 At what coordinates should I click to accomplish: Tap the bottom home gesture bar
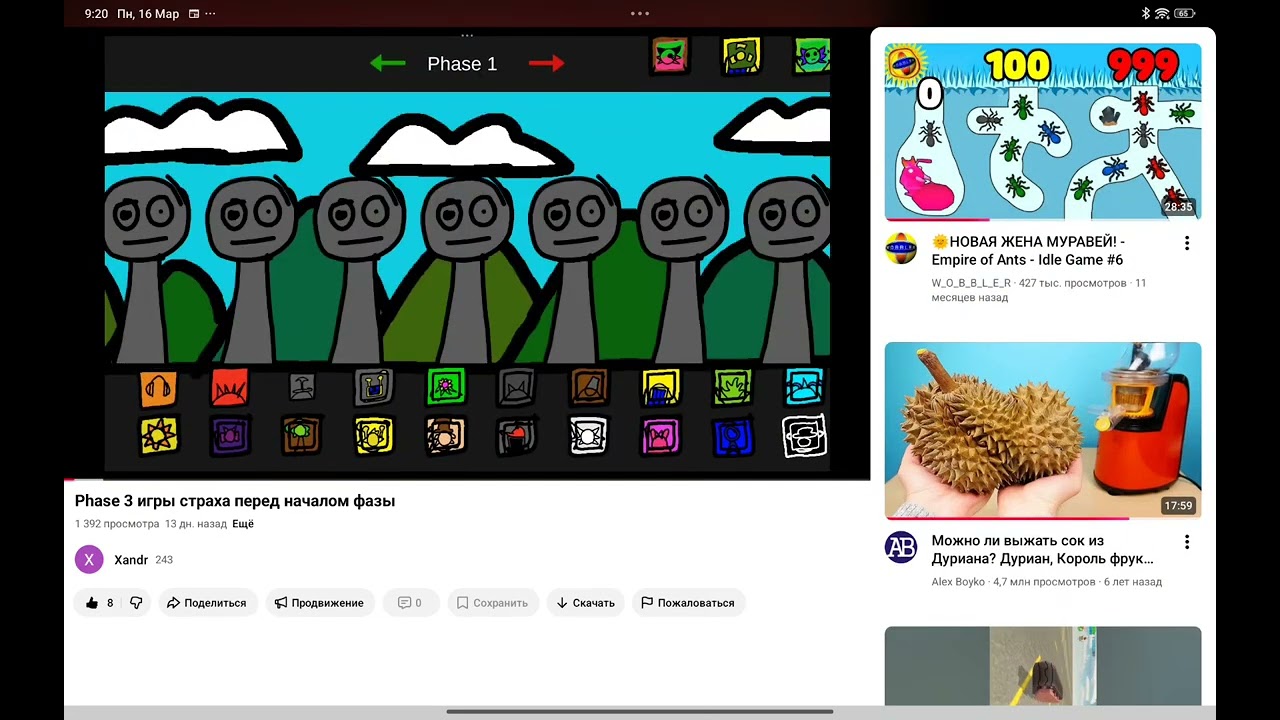640,712
